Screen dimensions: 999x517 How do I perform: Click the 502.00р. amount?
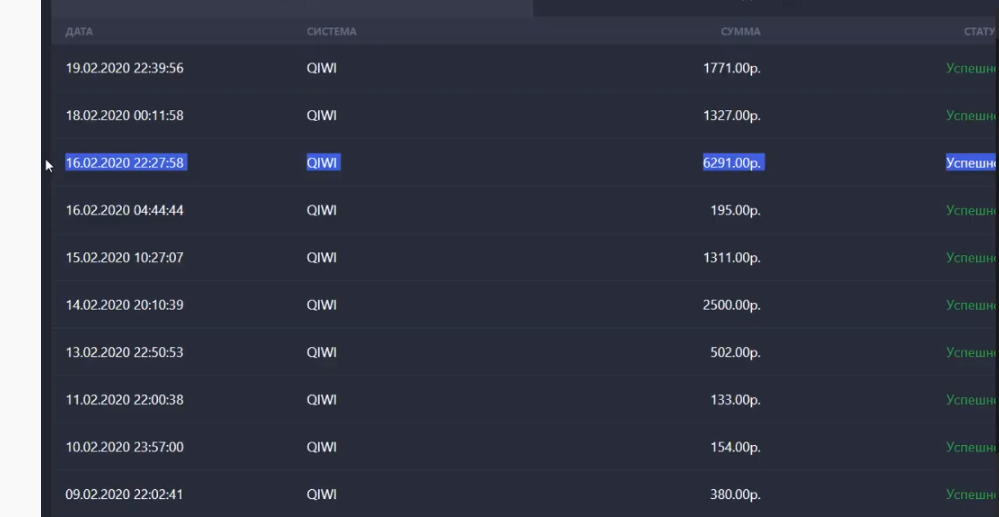coord(735,353)
